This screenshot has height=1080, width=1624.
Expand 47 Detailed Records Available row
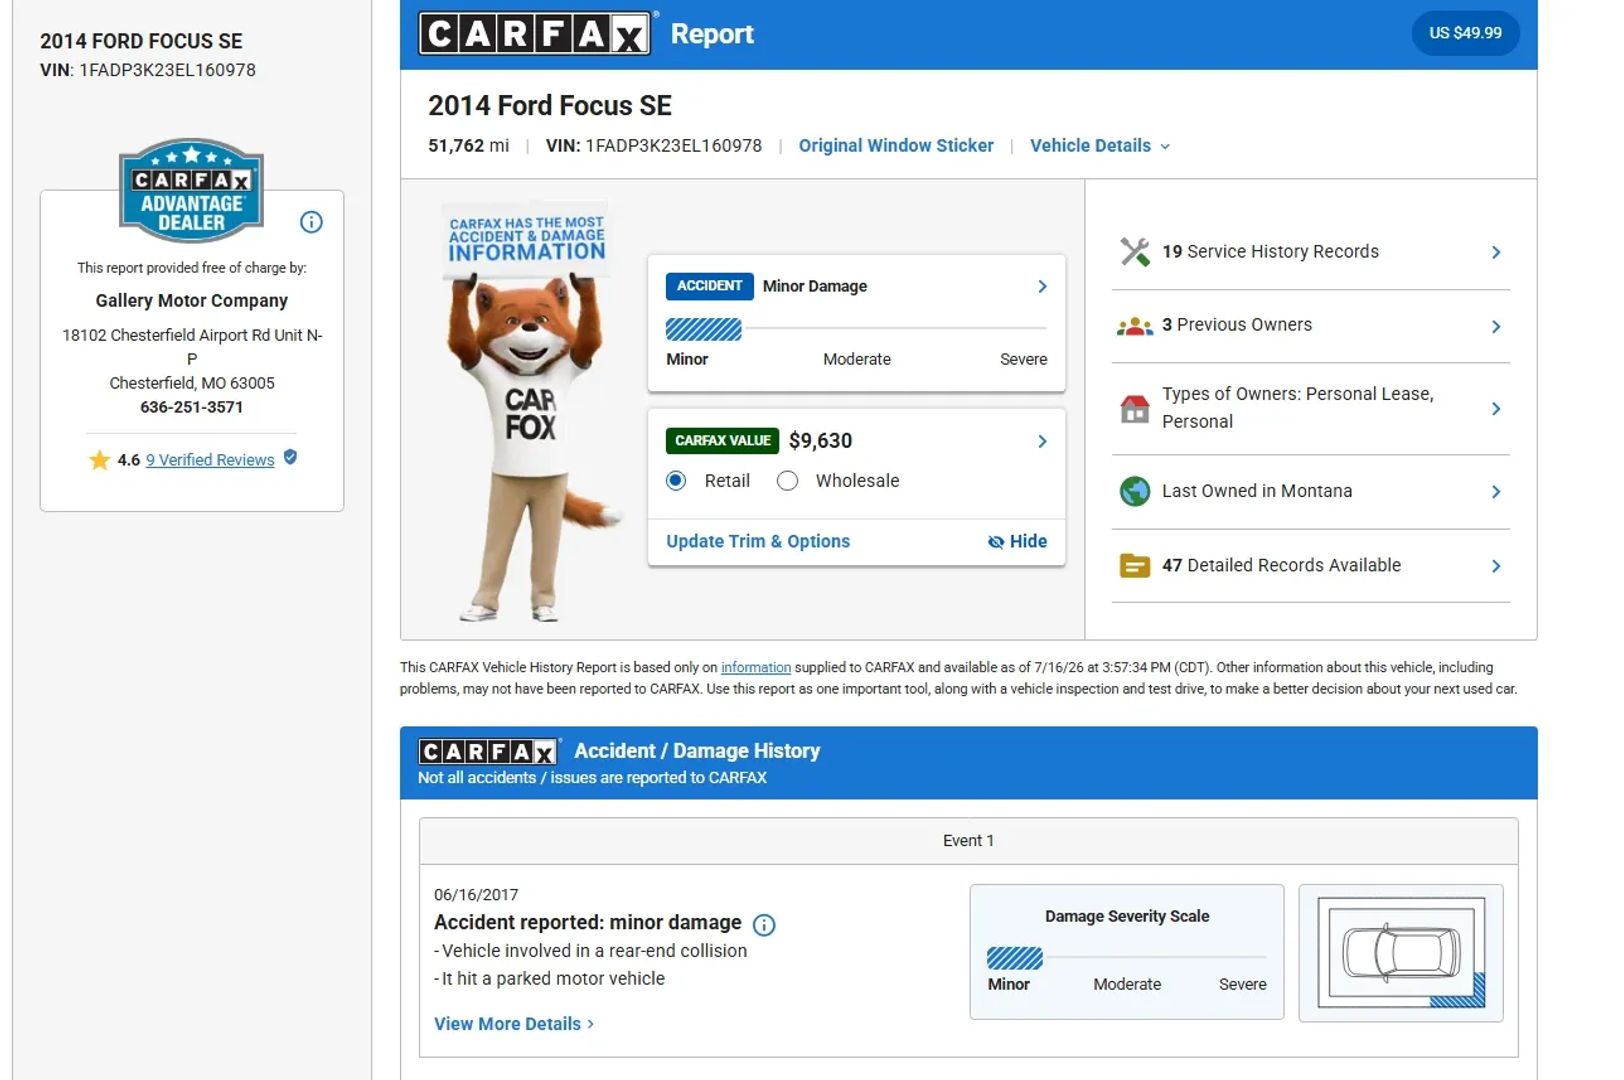(1311, 566)
